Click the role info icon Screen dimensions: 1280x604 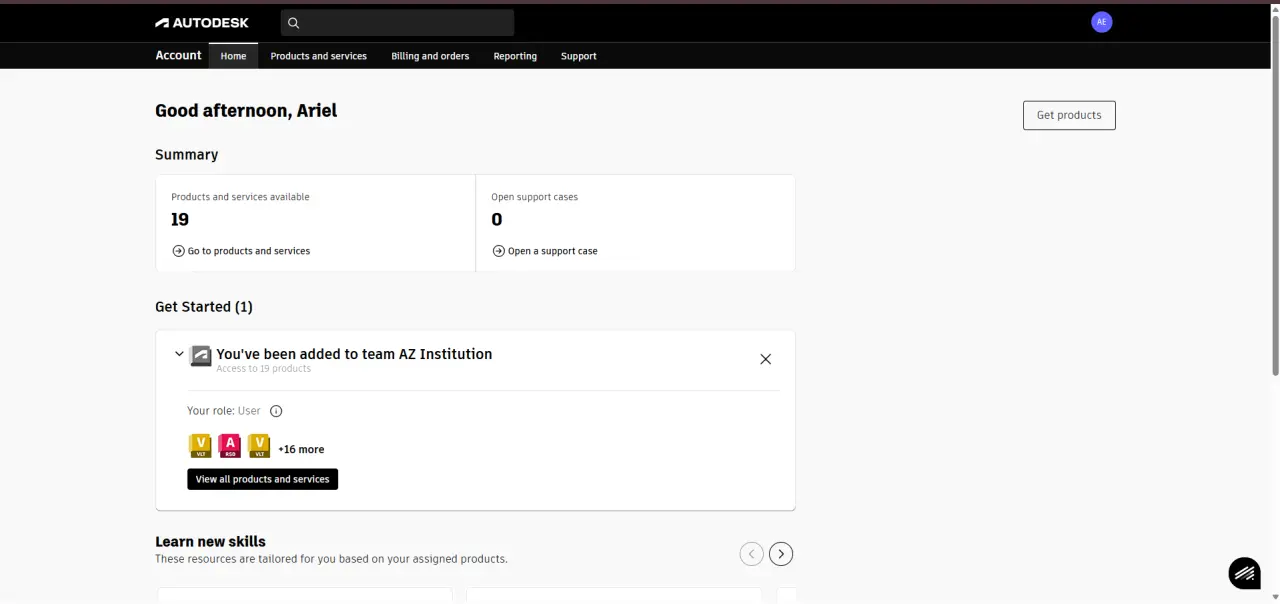point(276,411)
